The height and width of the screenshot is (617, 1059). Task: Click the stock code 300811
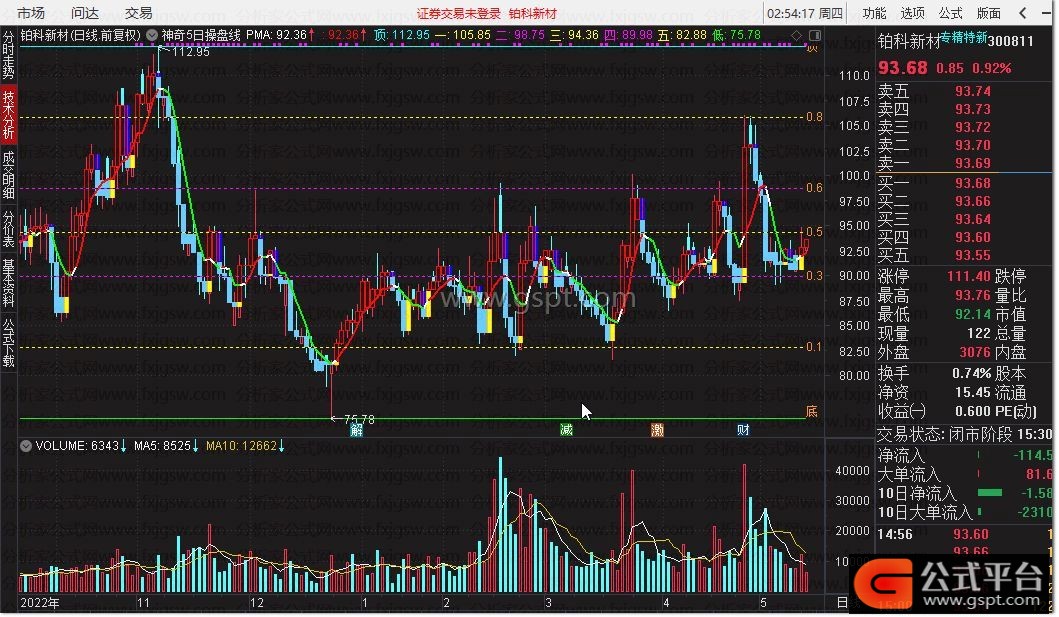[x=1010, y=41]
